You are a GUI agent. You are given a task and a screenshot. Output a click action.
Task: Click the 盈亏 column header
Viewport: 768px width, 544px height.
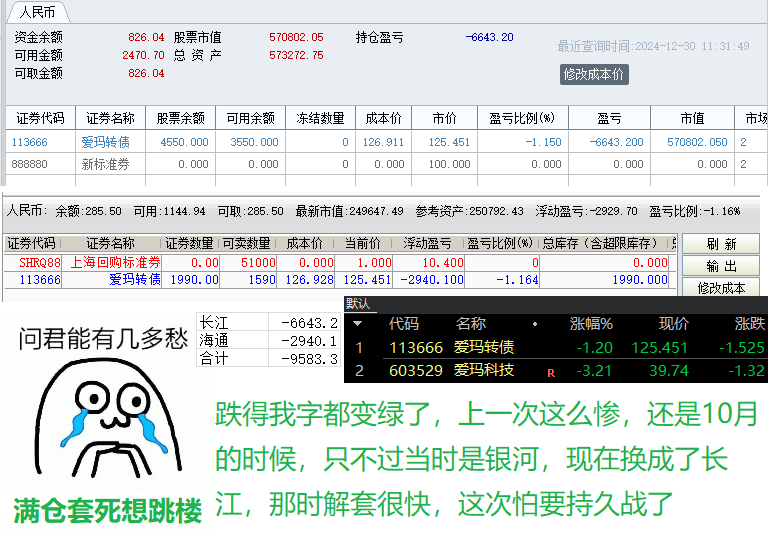click(609, 118)
